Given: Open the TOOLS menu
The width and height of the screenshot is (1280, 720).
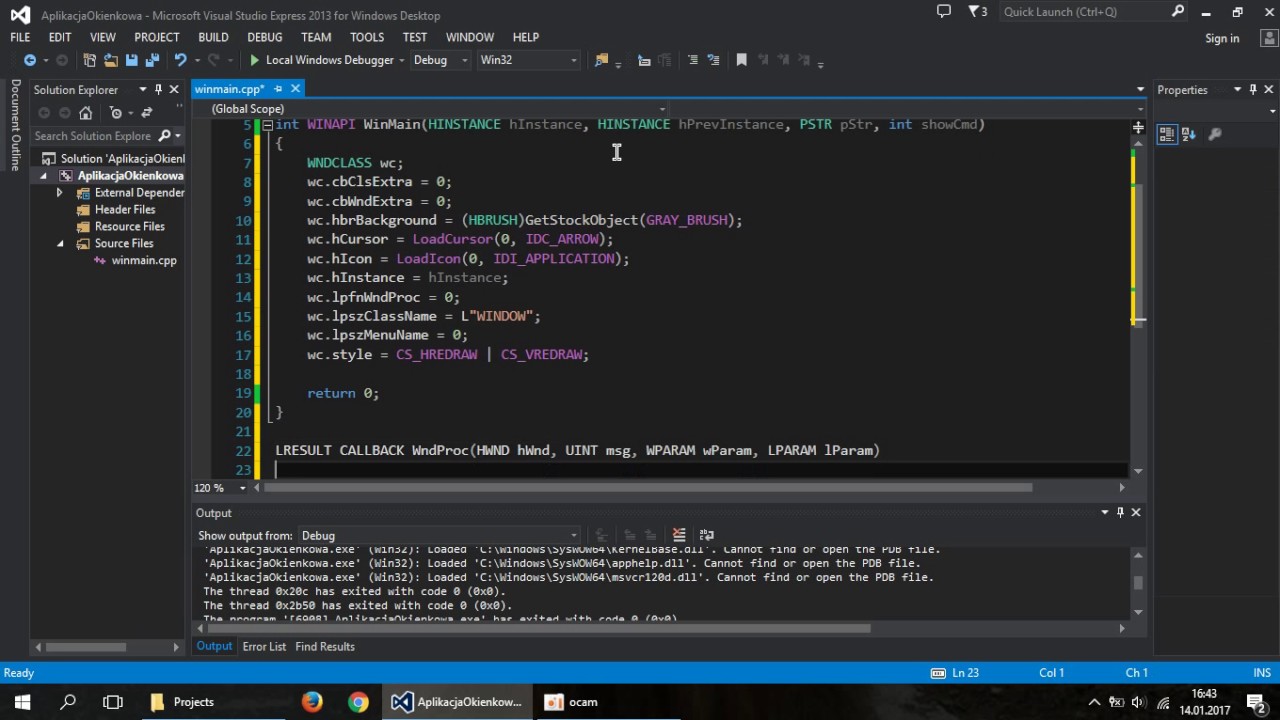Looking at the screenshot, I should [367, 37].
